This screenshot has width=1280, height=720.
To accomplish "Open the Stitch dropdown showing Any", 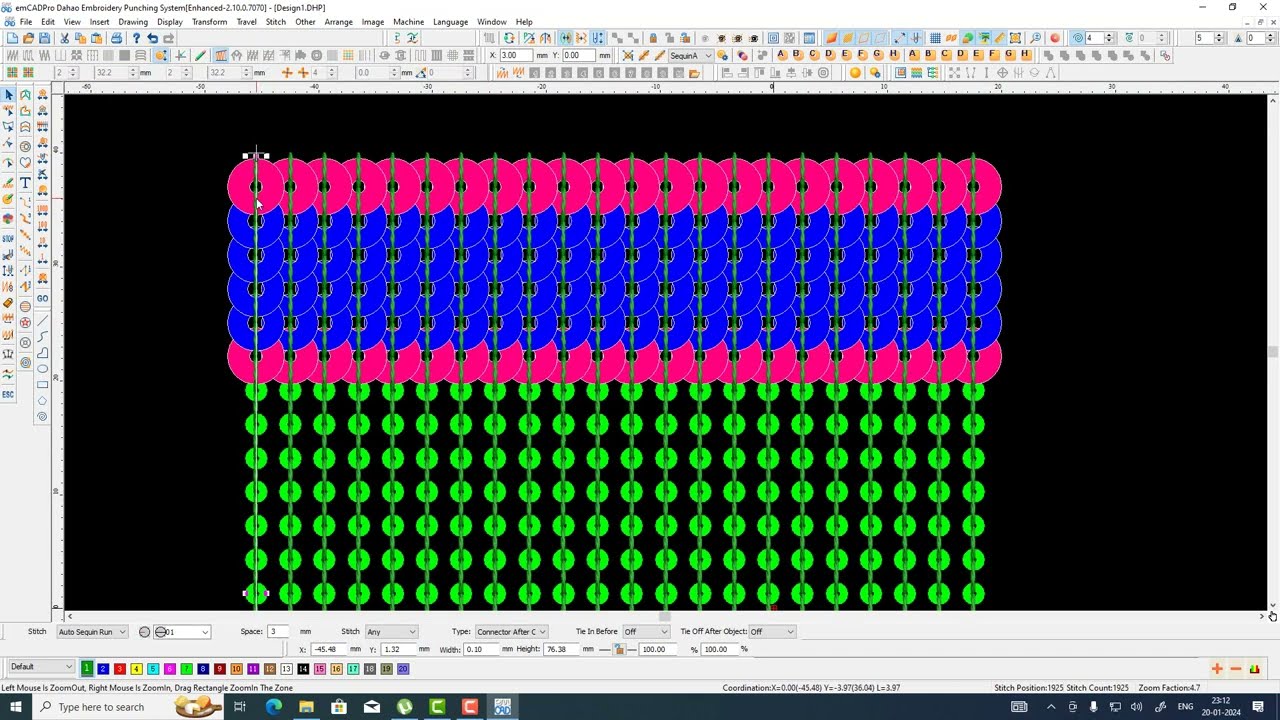I will tap(391, 632).
